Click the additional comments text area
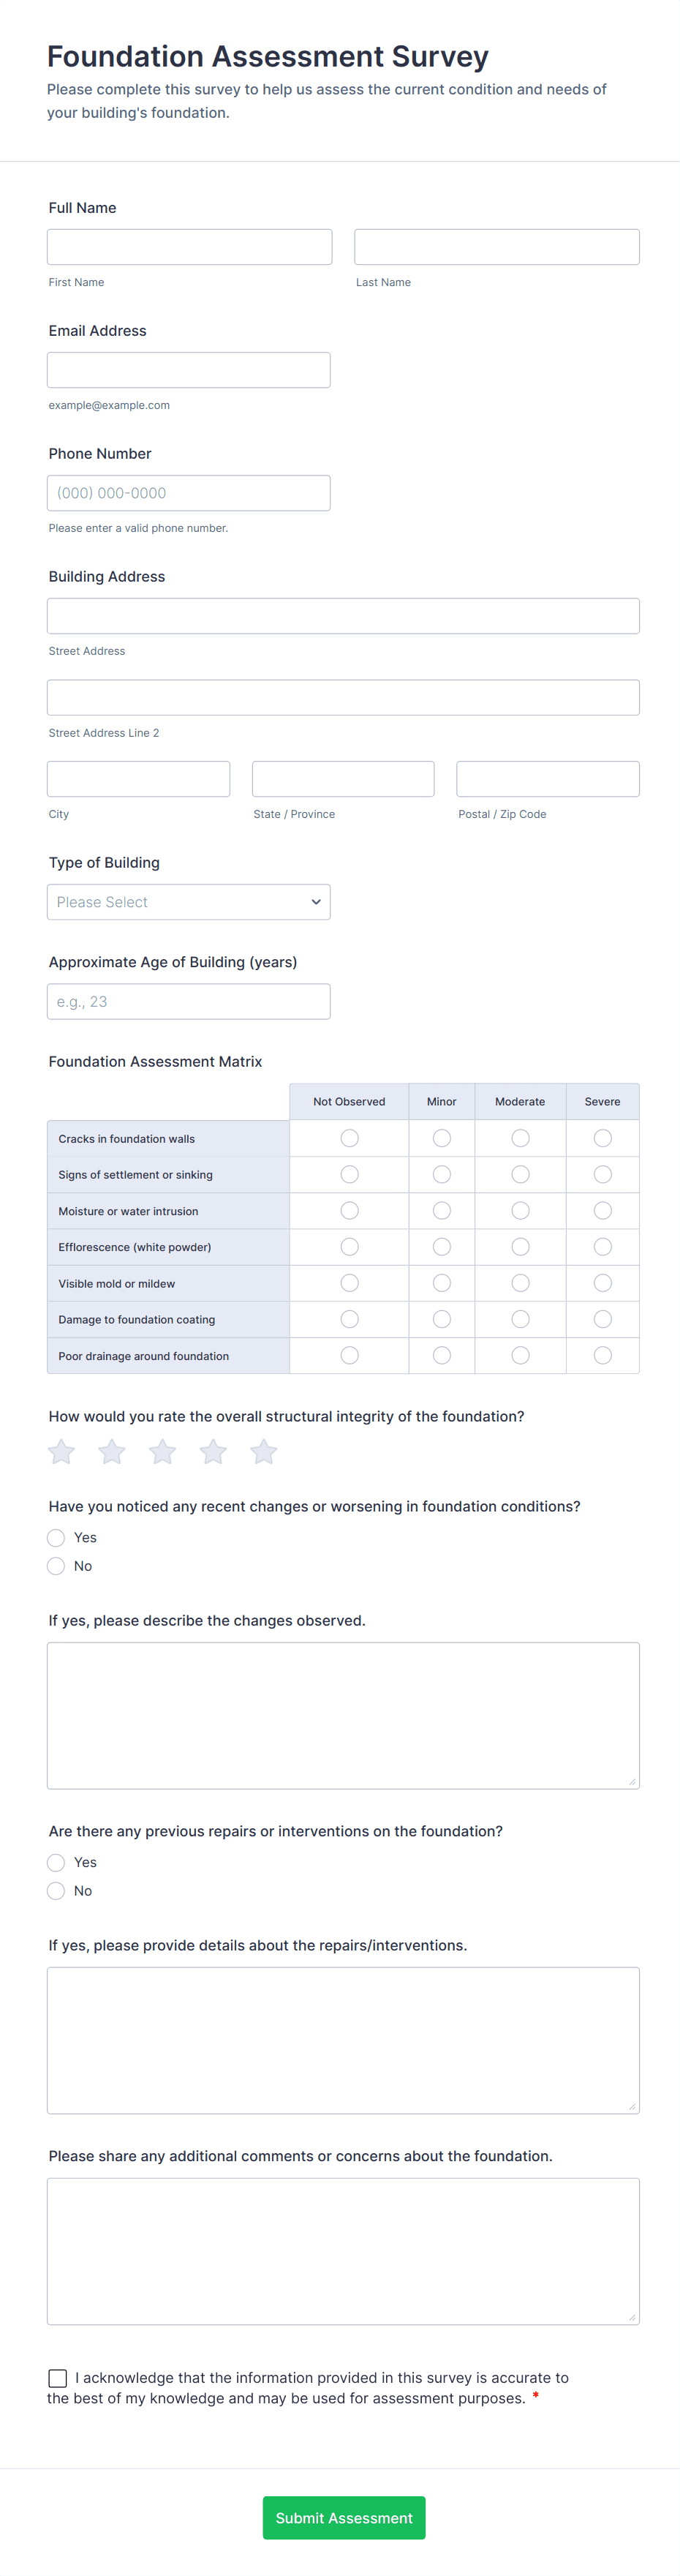Screen dimensions: 680x2576 point(343,2251)
